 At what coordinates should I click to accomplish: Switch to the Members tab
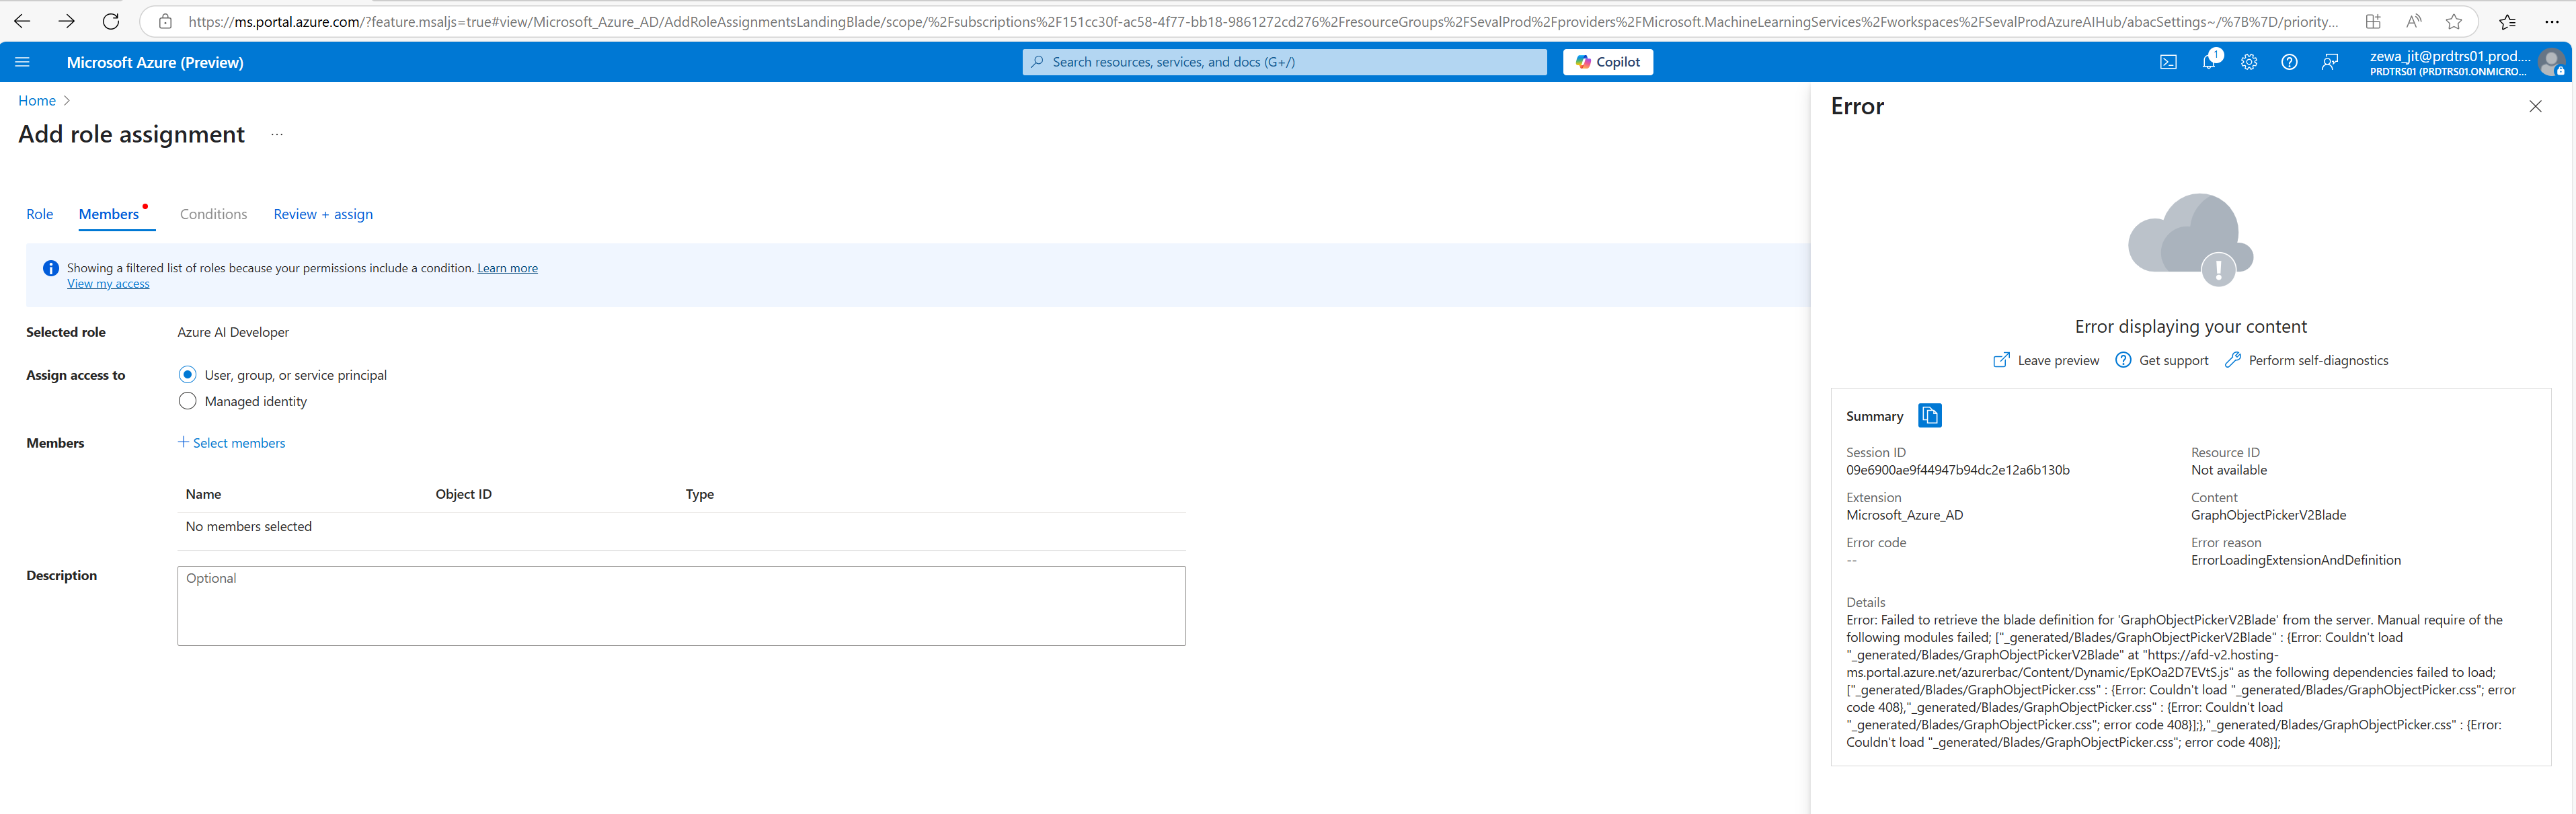(x=109, y=214)
